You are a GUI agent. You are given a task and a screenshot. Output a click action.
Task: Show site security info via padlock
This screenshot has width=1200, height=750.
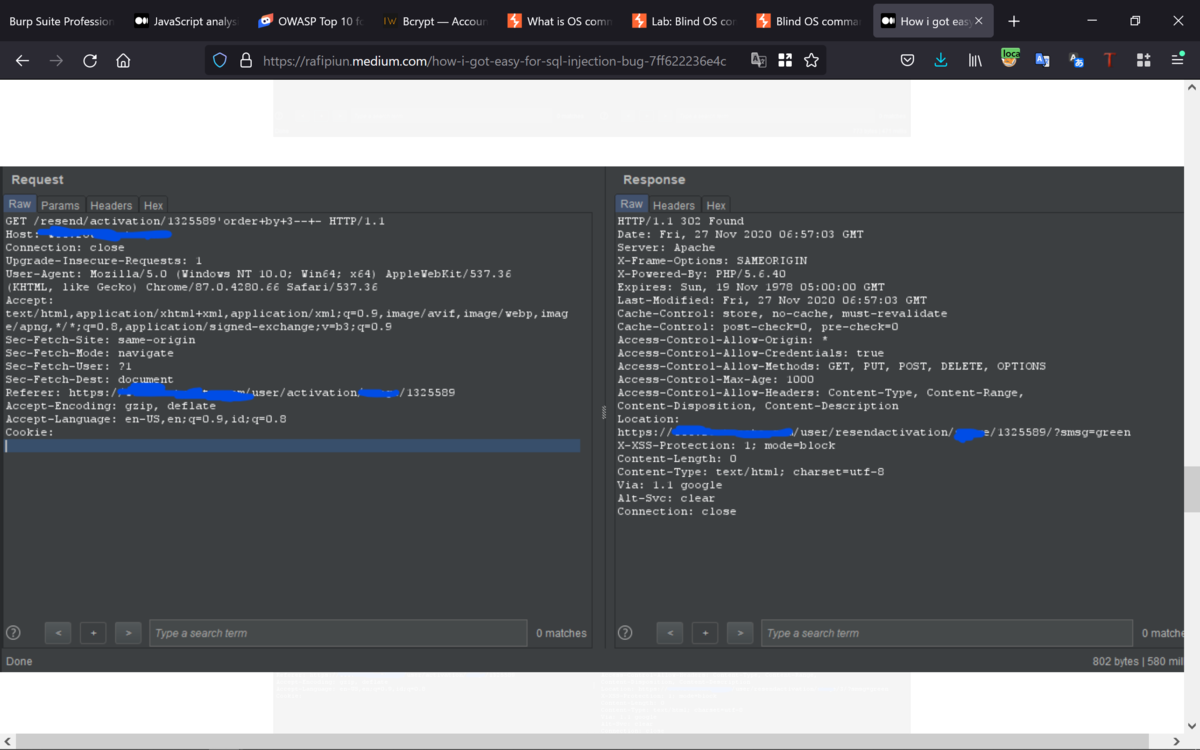(x=245, y=61)
